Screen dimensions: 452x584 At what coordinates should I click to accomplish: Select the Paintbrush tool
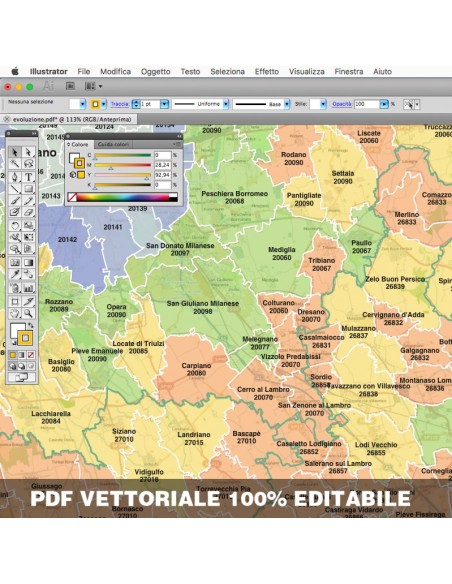coord(15,200)
